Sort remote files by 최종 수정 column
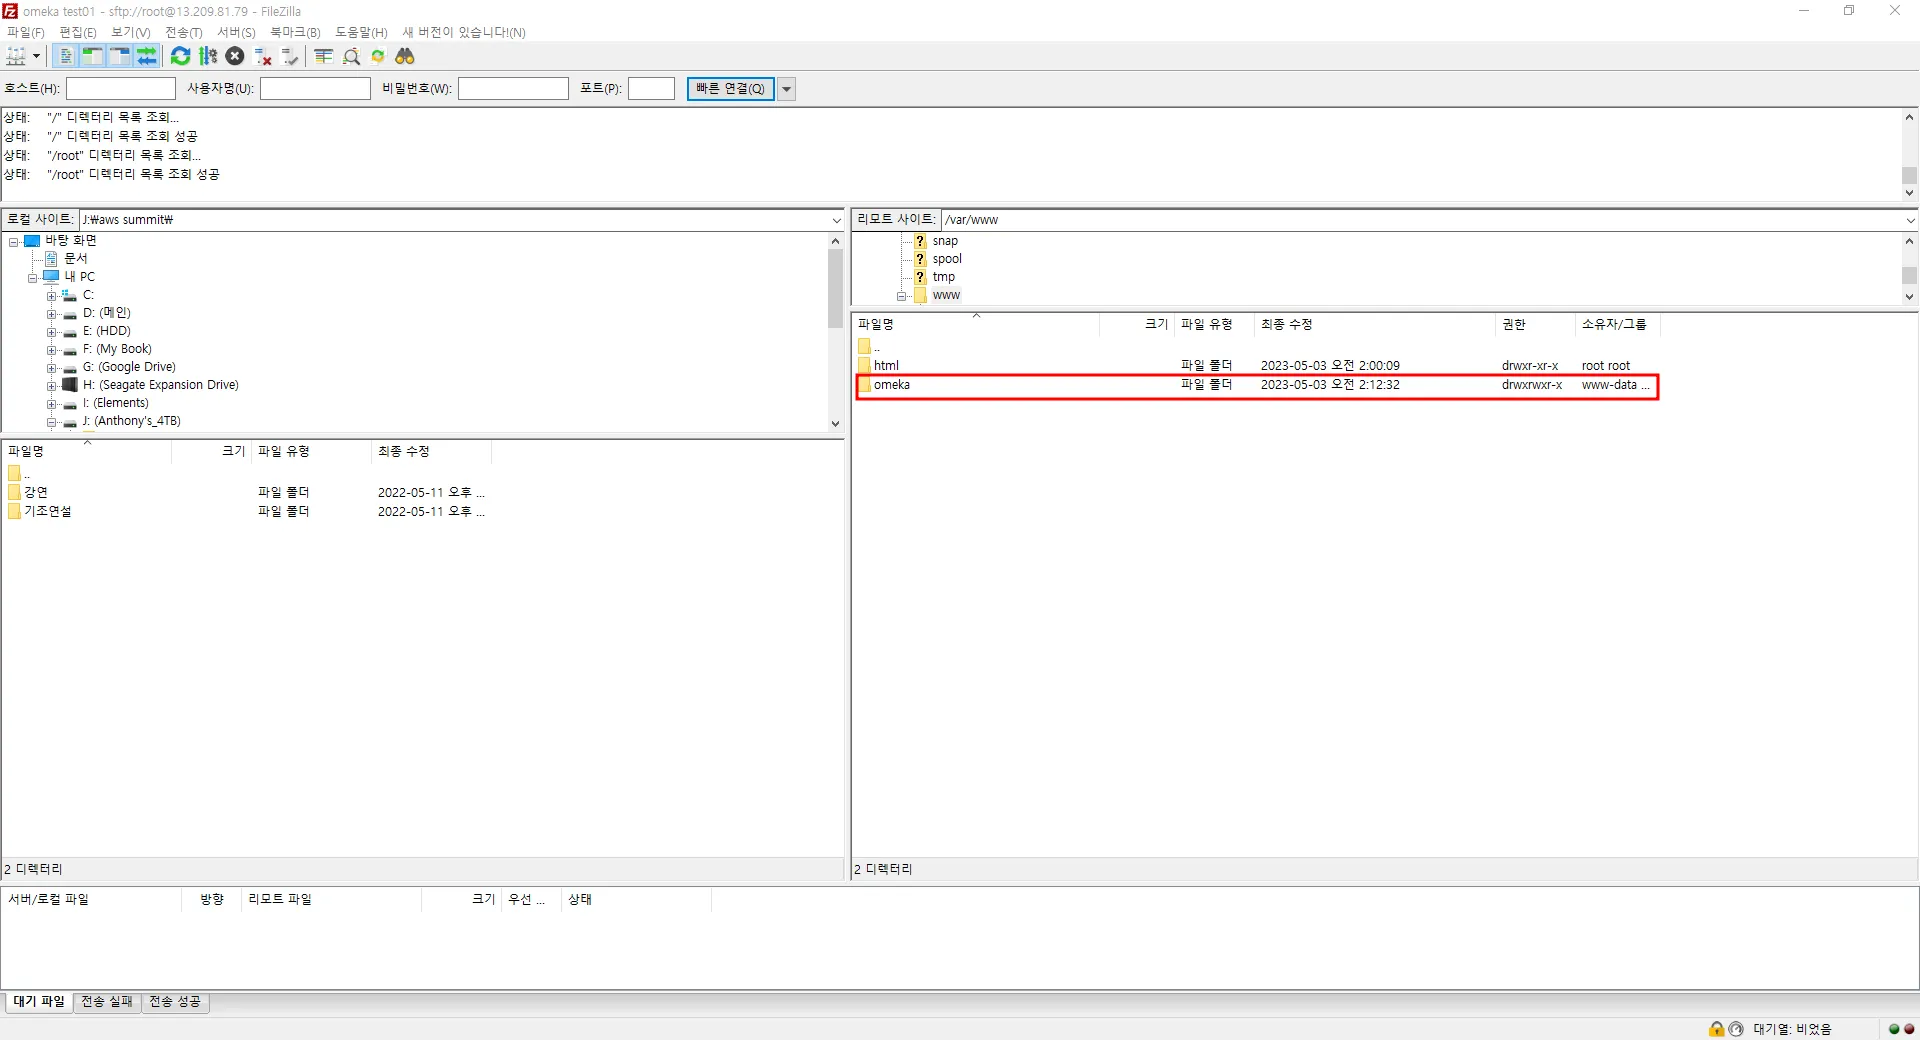Viewport: 1920px width, 1040px height. pyautogui.click(x=1375, y=324)
